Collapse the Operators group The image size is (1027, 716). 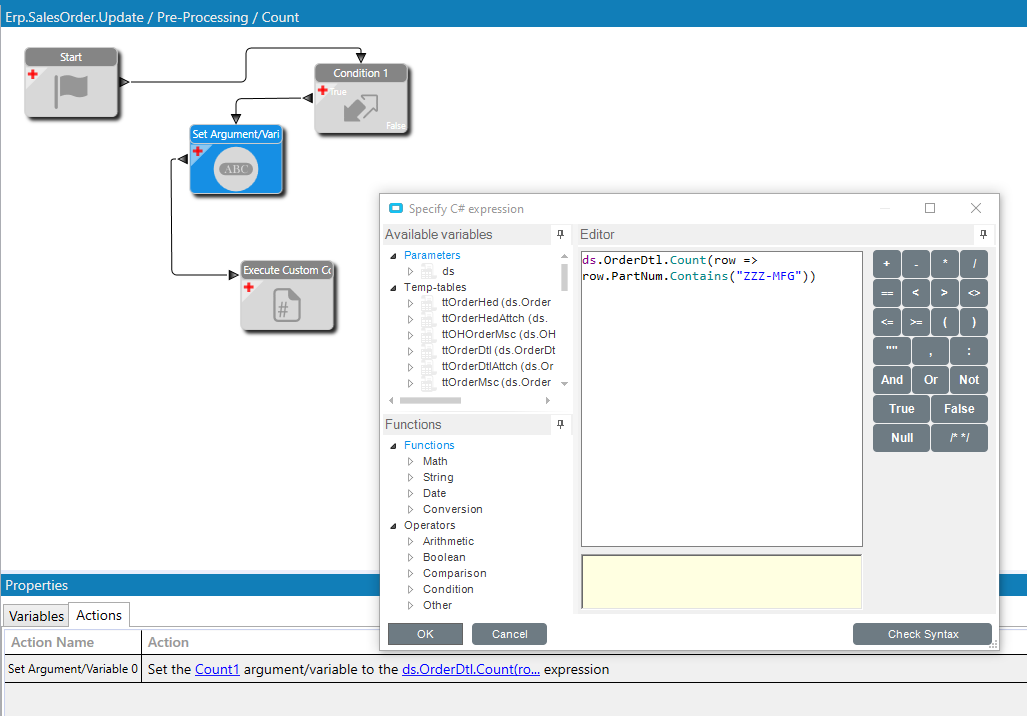pos(393,526)
